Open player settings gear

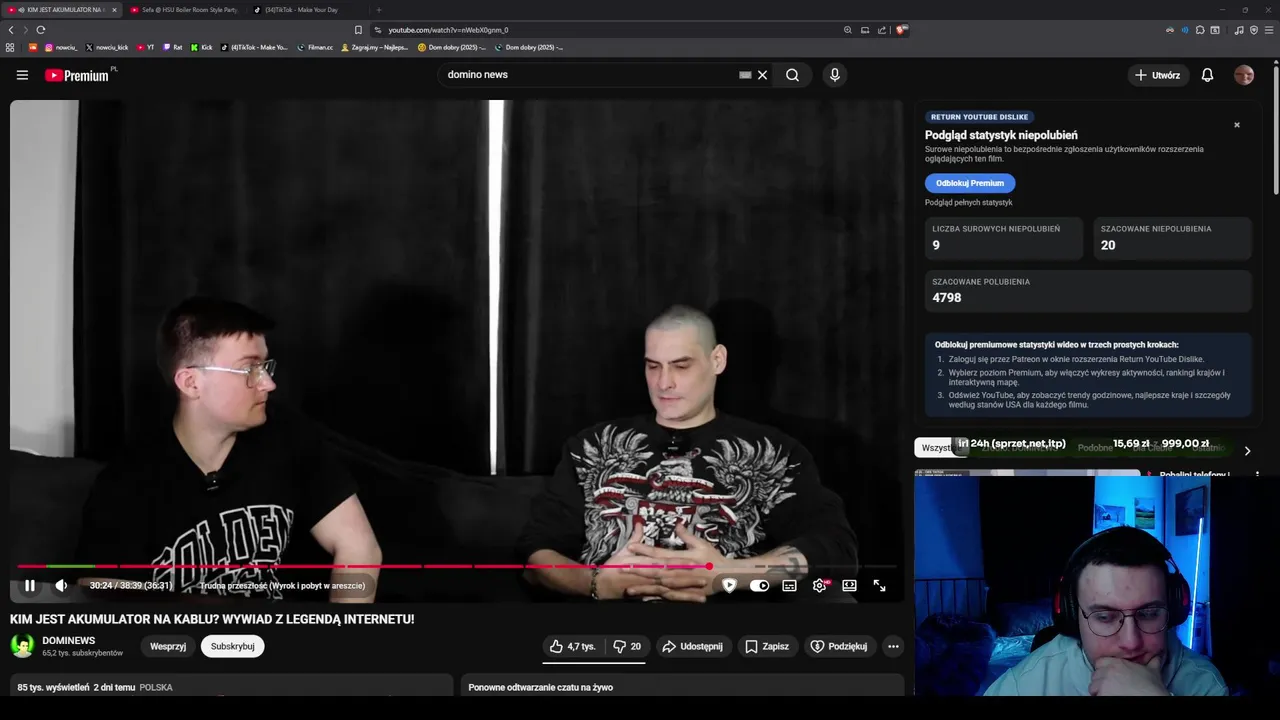pos(820,586)
